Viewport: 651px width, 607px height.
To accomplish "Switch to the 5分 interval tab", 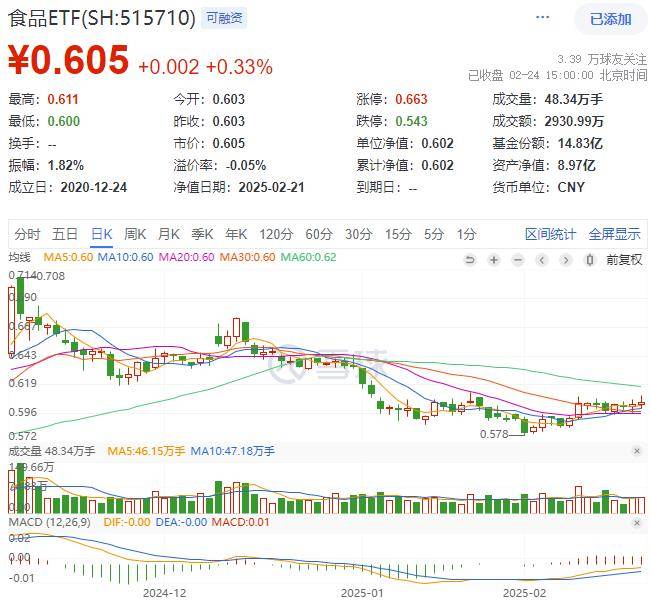I will click(x=434, y=234).
